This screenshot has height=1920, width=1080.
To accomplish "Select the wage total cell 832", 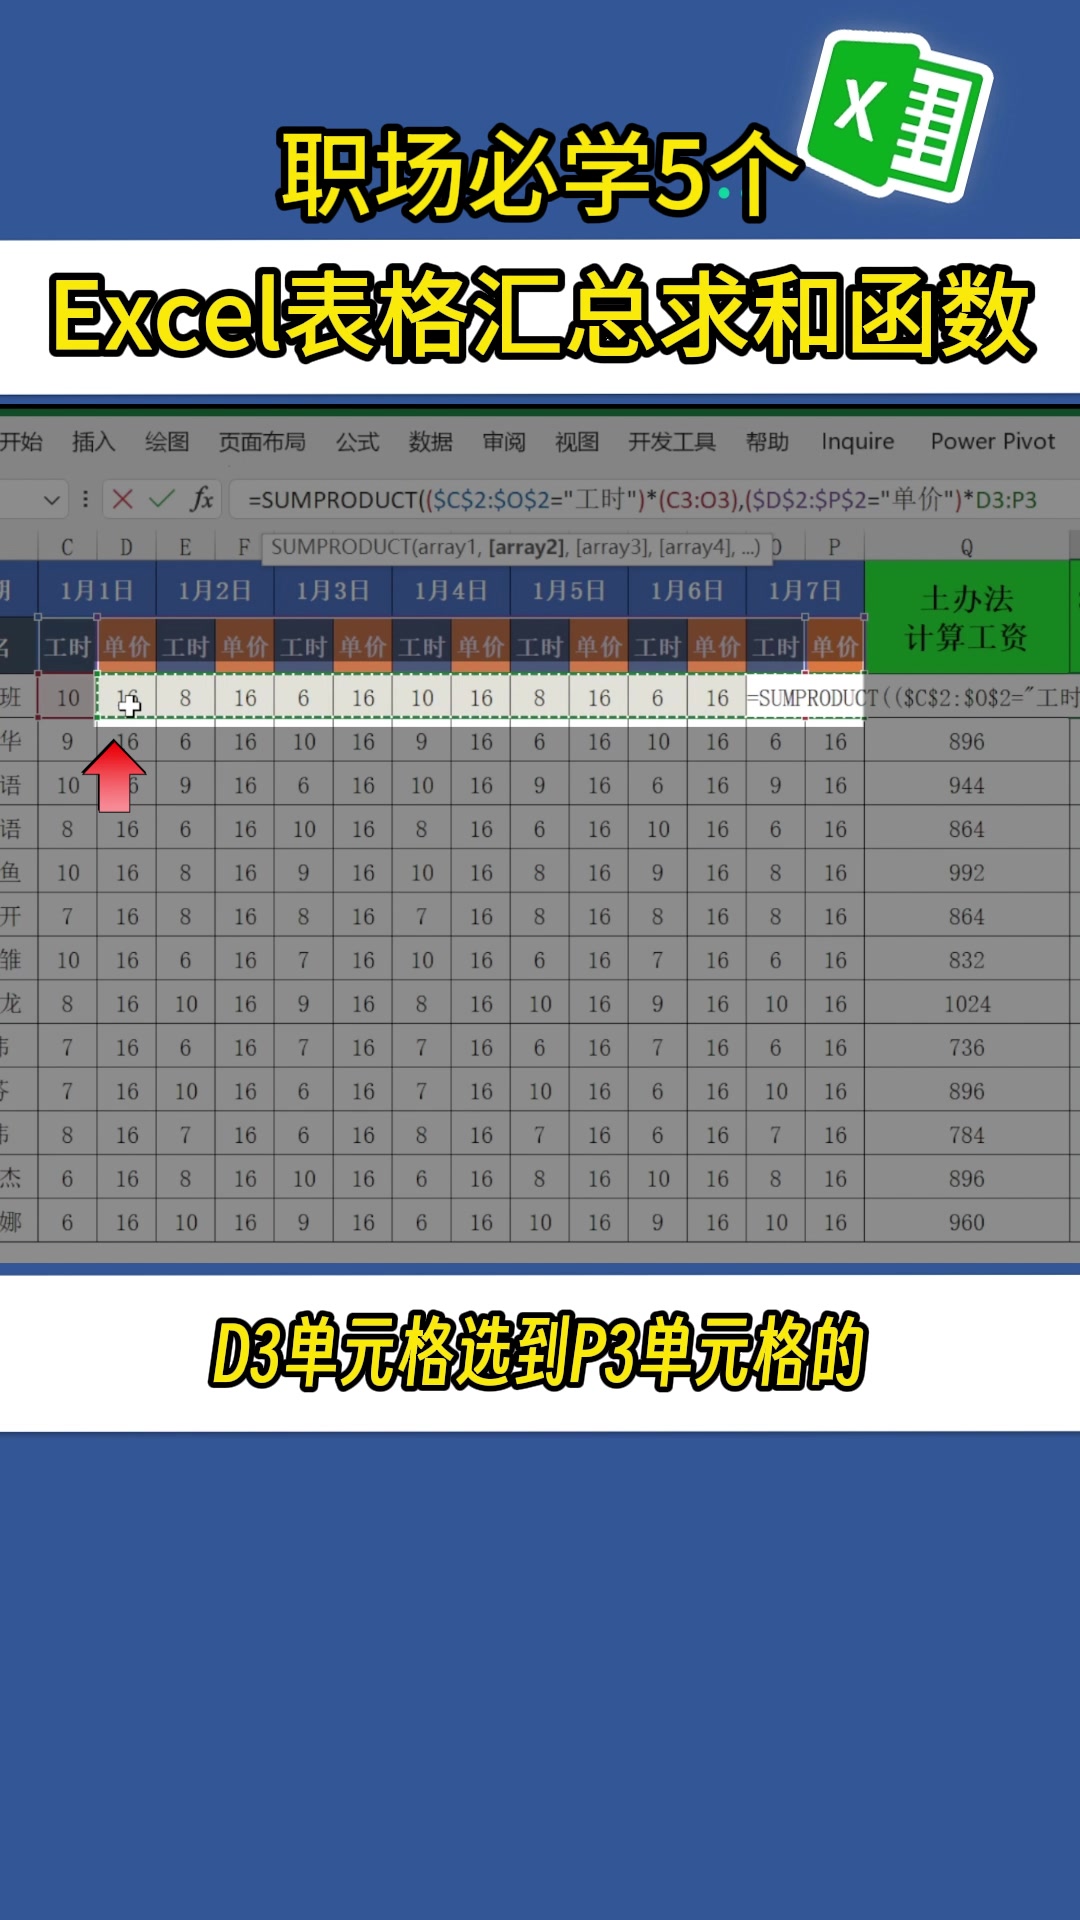I will [x=967, y=960].
